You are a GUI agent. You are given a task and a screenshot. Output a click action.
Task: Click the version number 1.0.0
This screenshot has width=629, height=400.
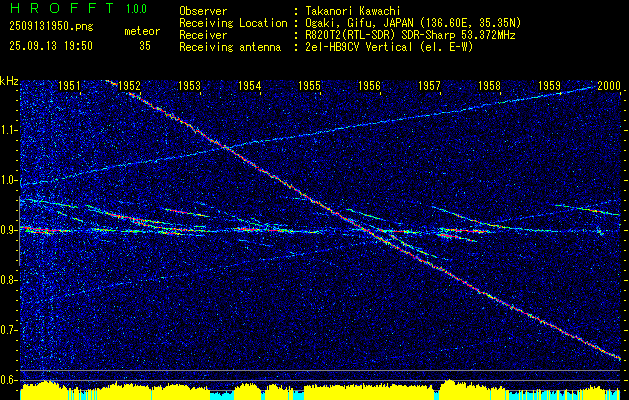(136, 8)
